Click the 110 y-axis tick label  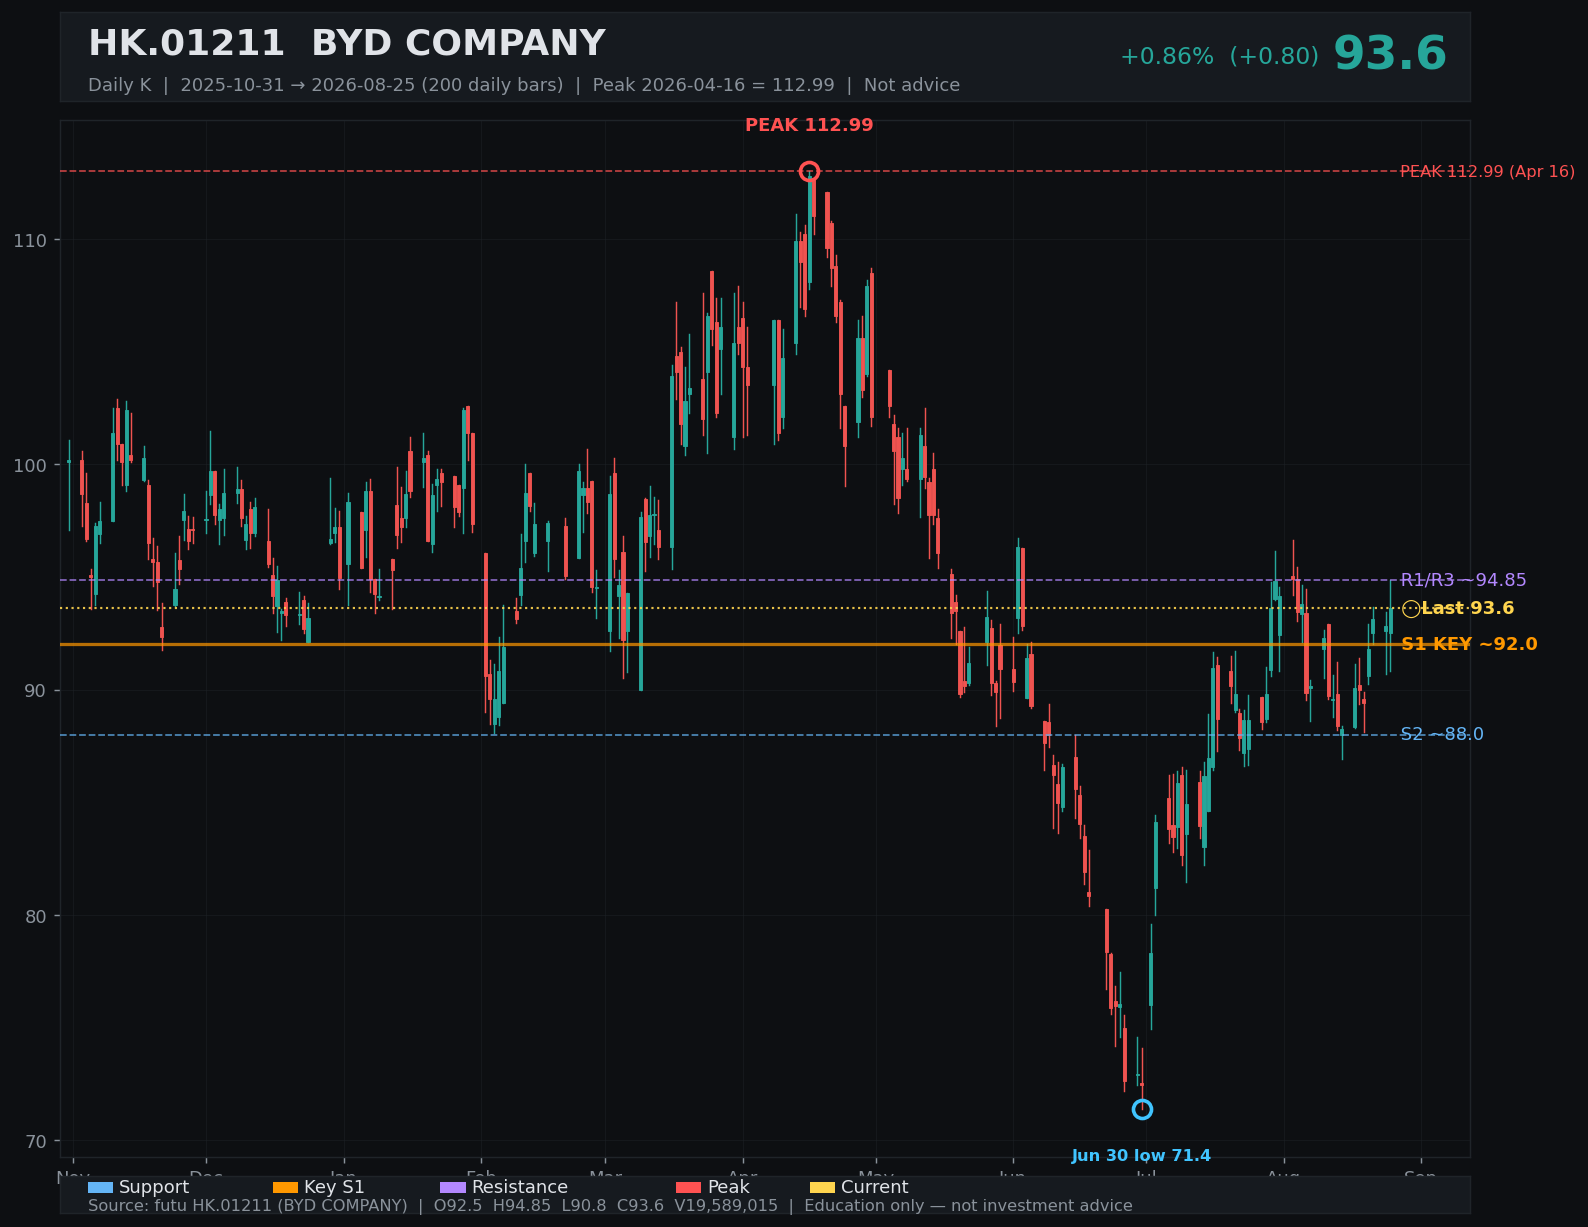pos(30,240)
